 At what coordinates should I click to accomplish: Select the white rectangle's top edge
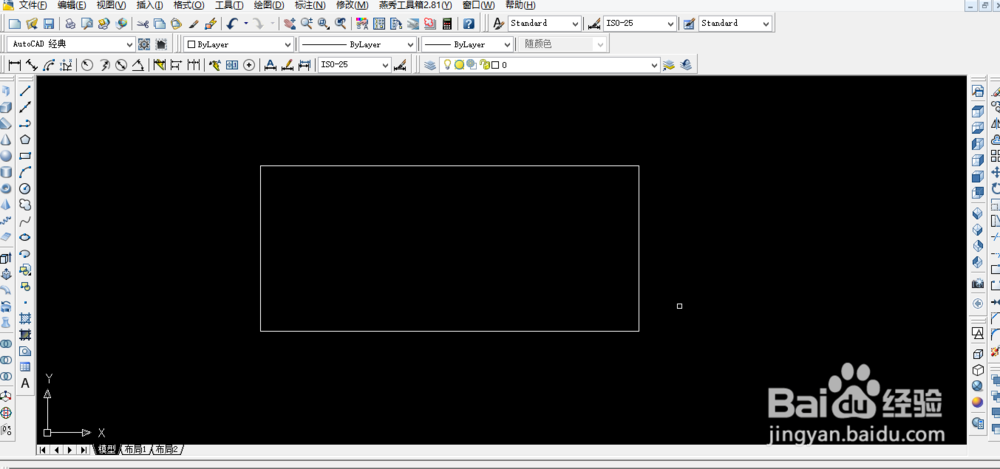pyautogui.click(x=450, y=166)
